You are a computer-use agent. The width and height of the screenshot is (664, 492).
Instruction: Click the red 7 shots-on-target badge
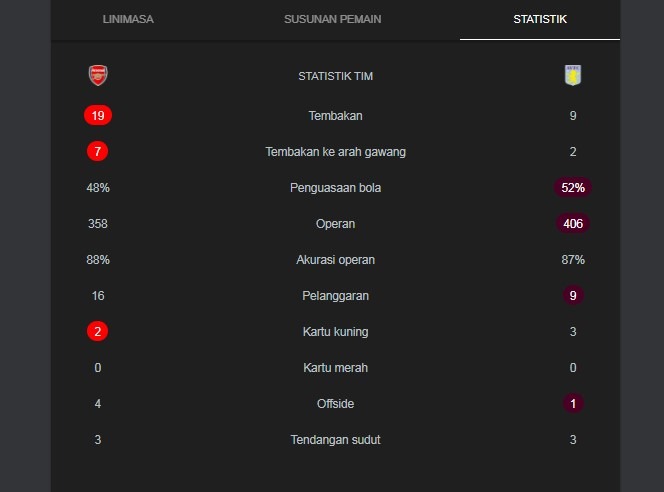tap(98, 152)
